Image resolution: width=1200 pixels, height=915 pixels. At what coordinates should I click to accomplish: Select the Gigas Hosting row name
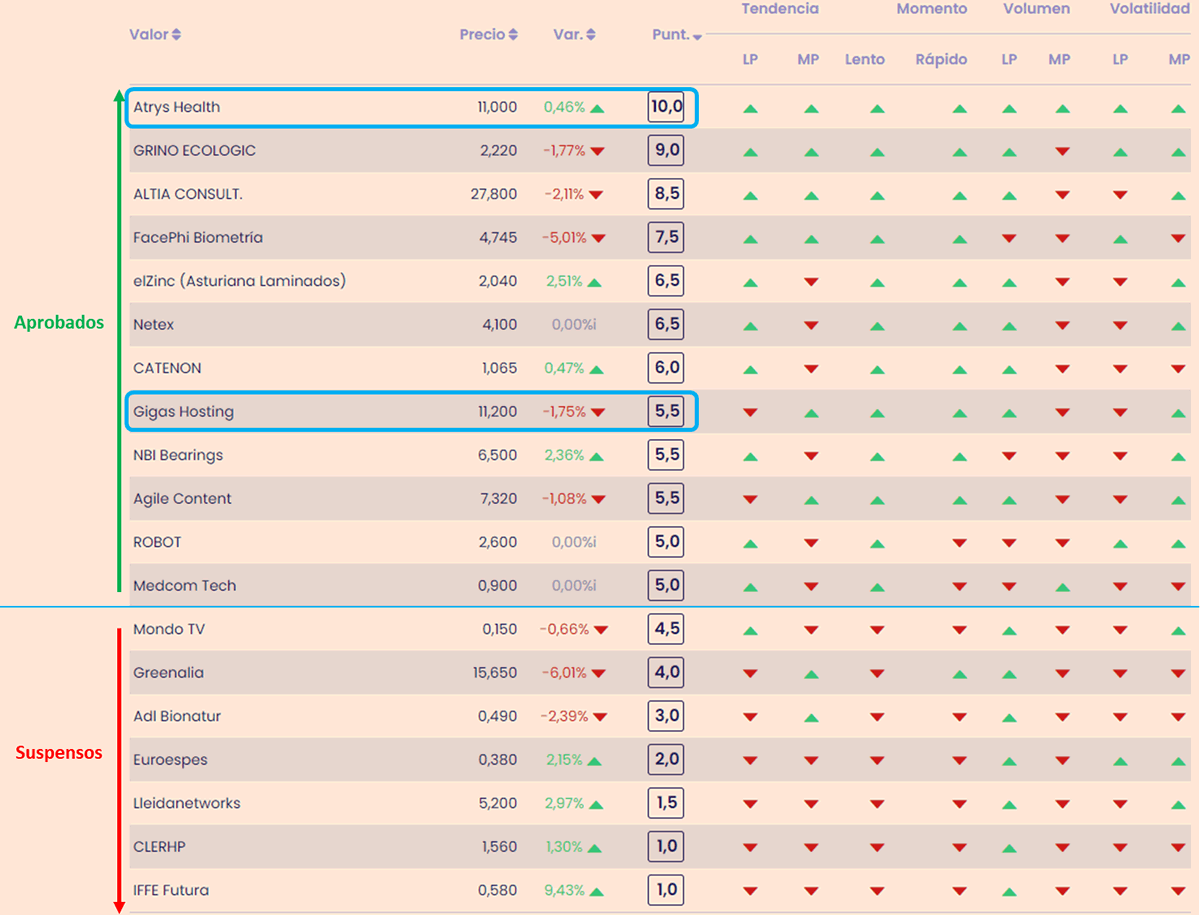pyautogui.click(x=183, y=412)
